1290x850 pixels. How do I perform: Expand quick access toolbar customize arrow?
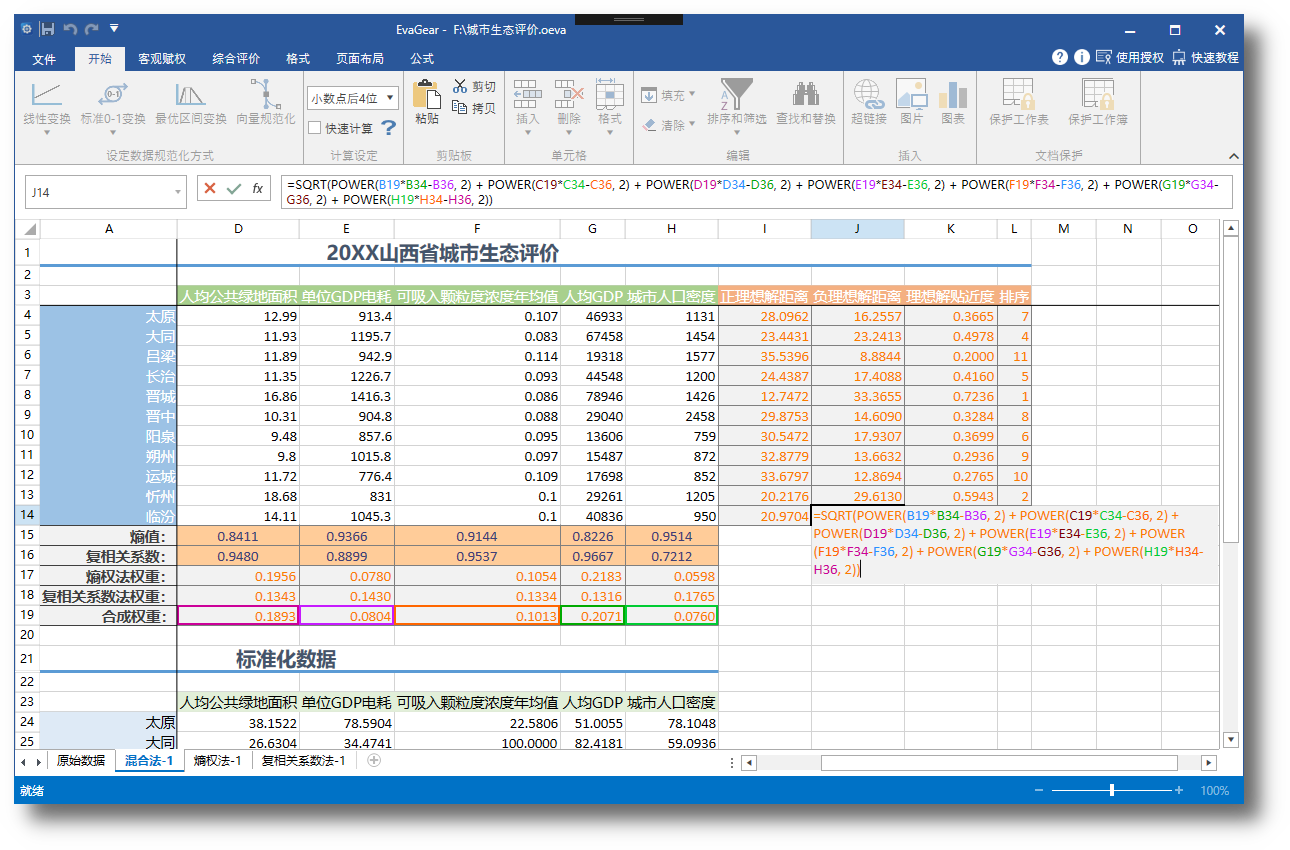click(114, 28)
